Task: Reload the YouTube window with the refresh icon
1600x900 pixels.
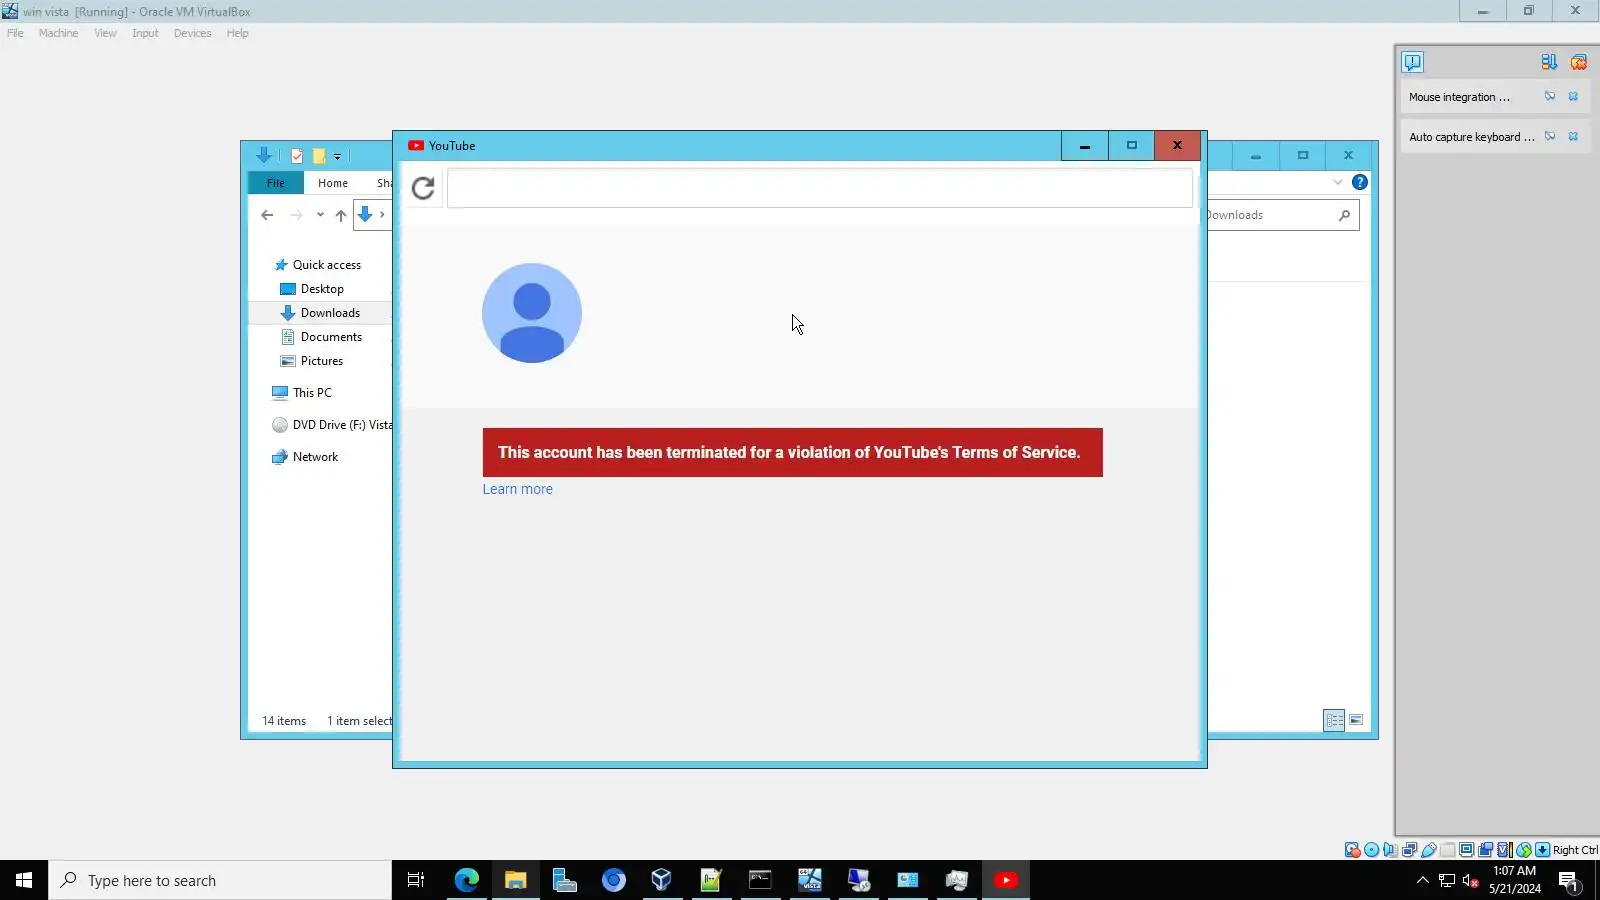Action: (x=423, y=188)
